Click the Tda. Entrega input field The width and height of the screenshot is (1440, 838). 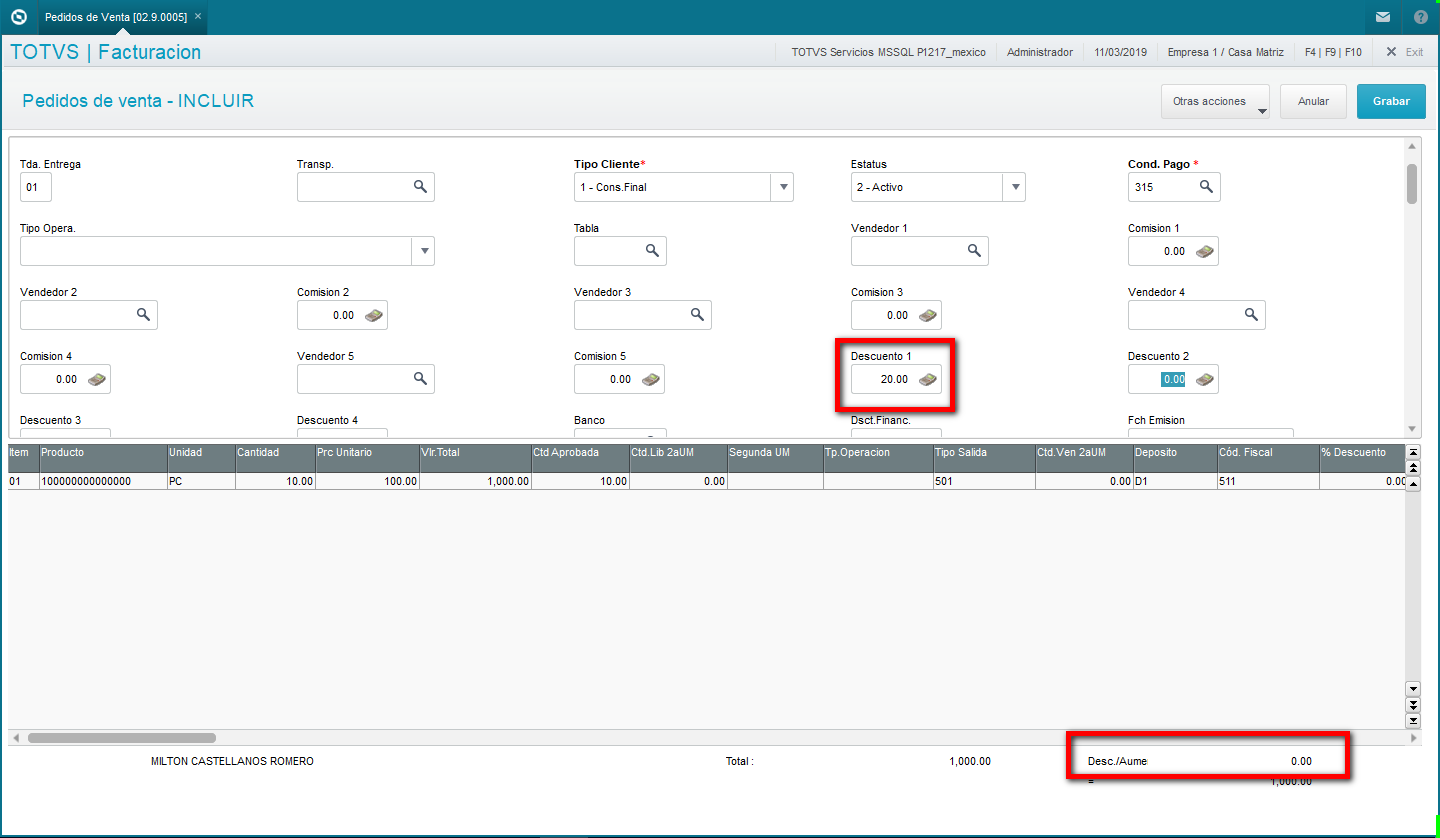36,187
